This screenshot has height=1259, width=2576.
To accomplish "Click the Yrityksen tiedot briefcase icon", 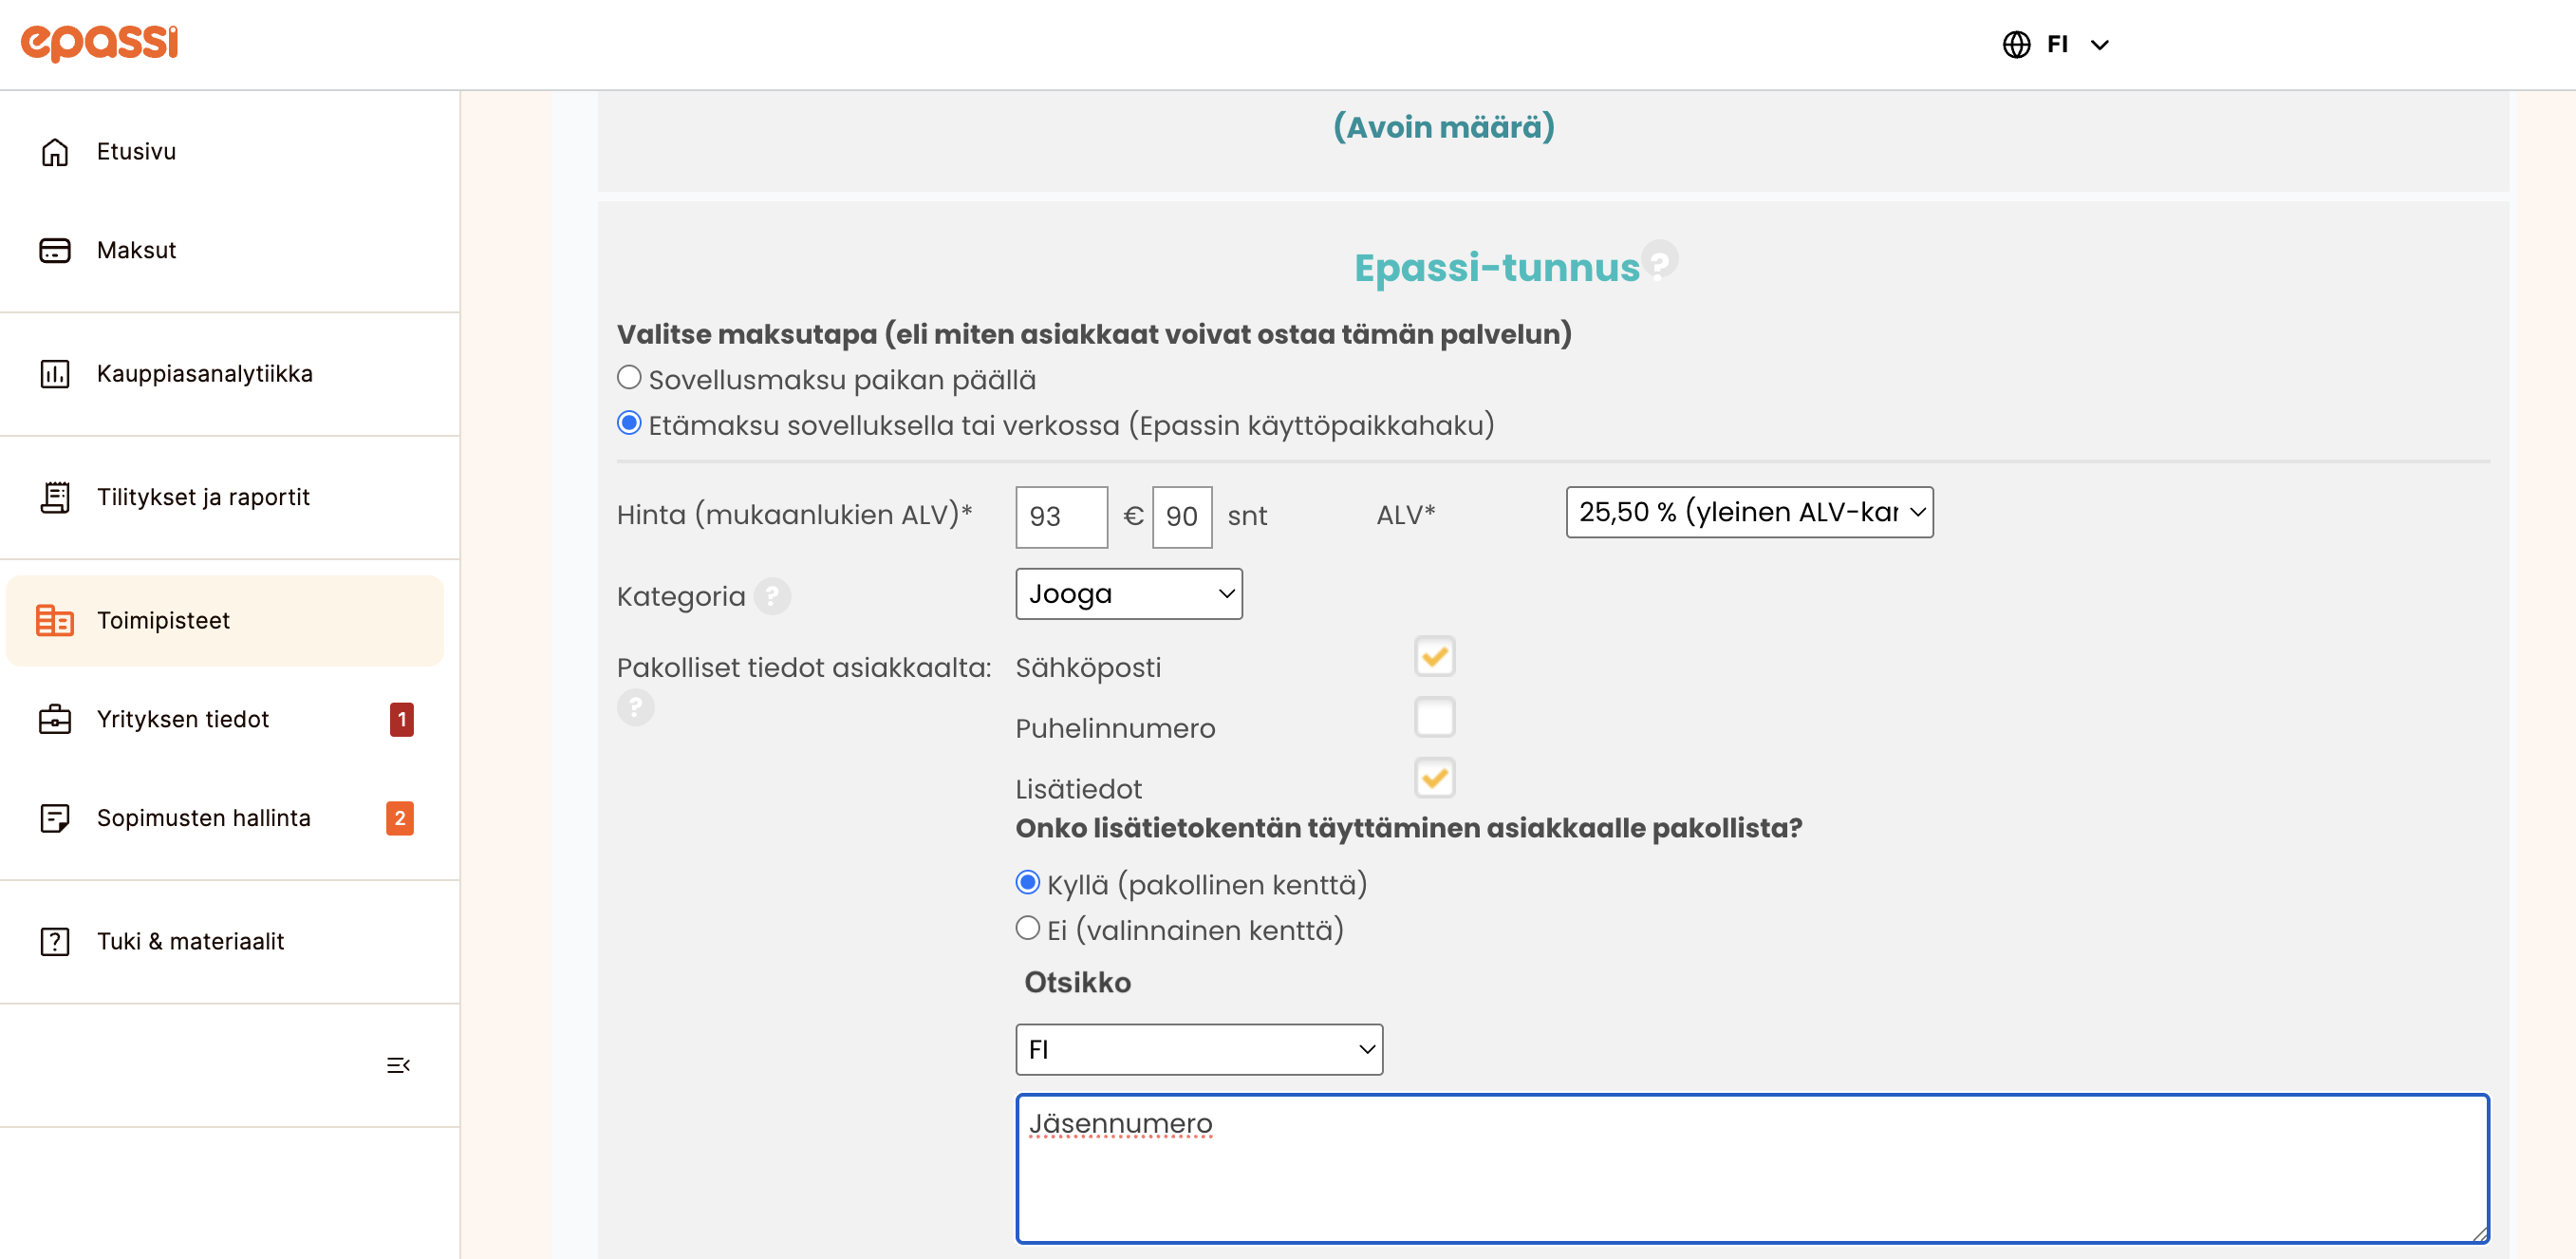I will [55, 719].
